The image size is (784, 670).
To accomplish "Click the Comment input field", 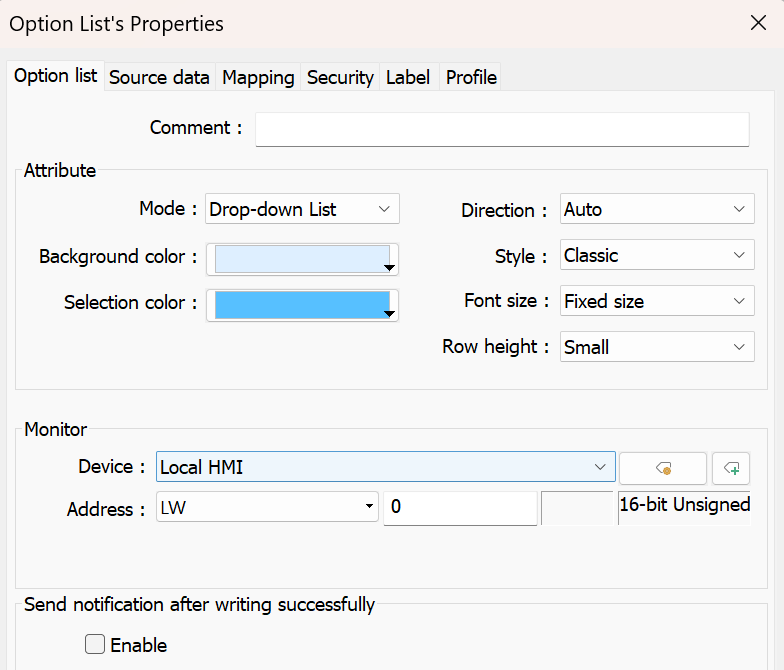I will click(x=502, y=129).
